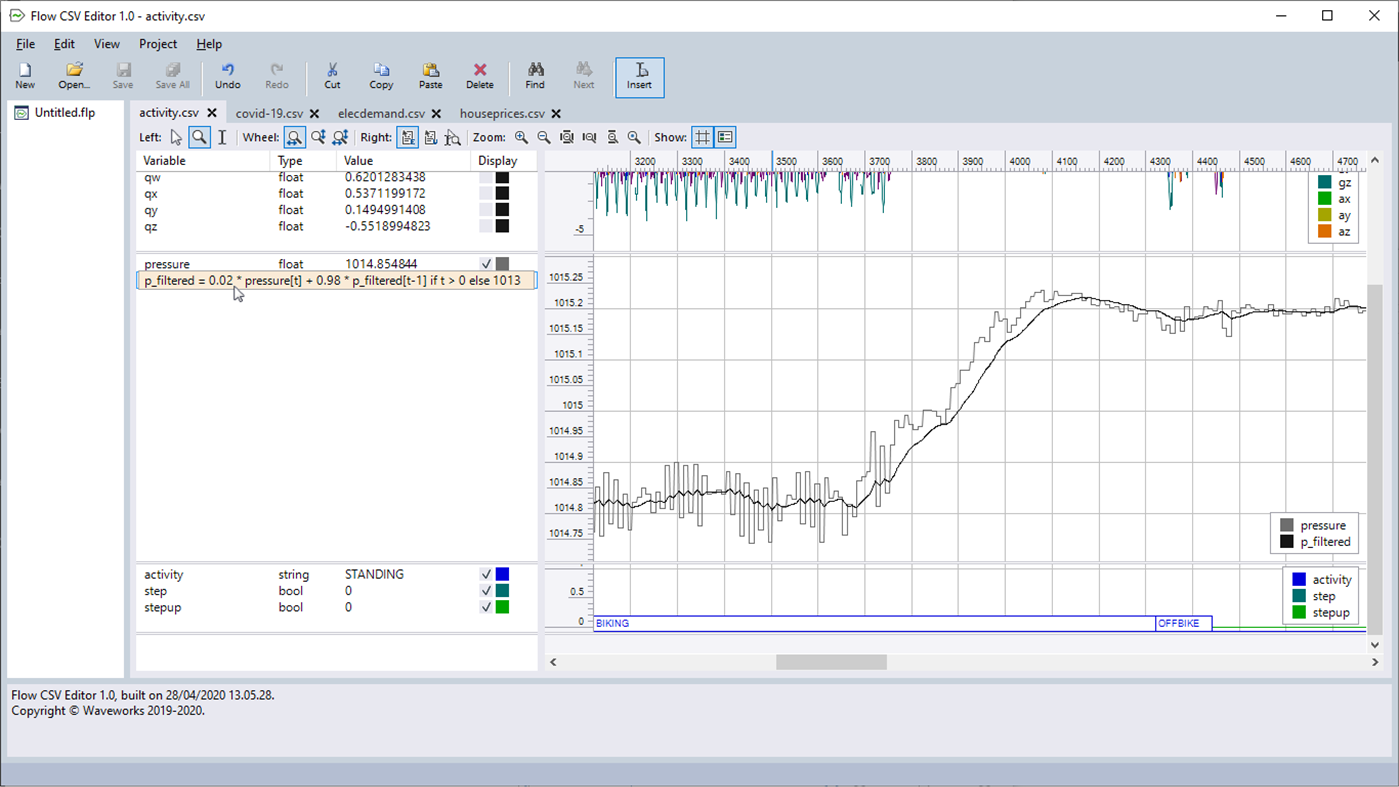Select the arrow cursor for left mouse
The image size is (1399, 787).
coord(176,137)
